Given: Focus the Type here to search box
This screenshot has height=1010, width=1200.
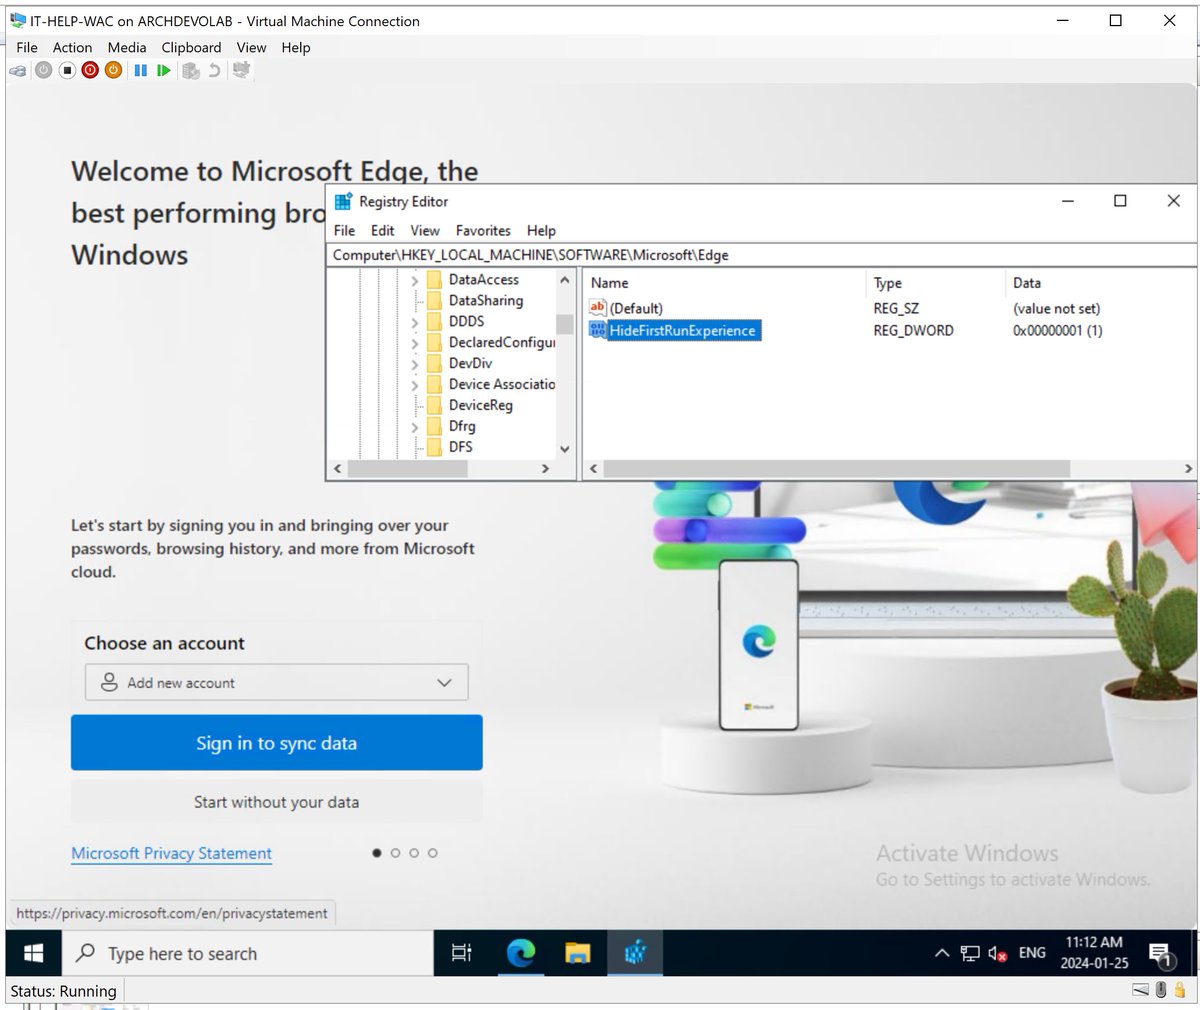Looking at the screenshot, I should (248, 954).
